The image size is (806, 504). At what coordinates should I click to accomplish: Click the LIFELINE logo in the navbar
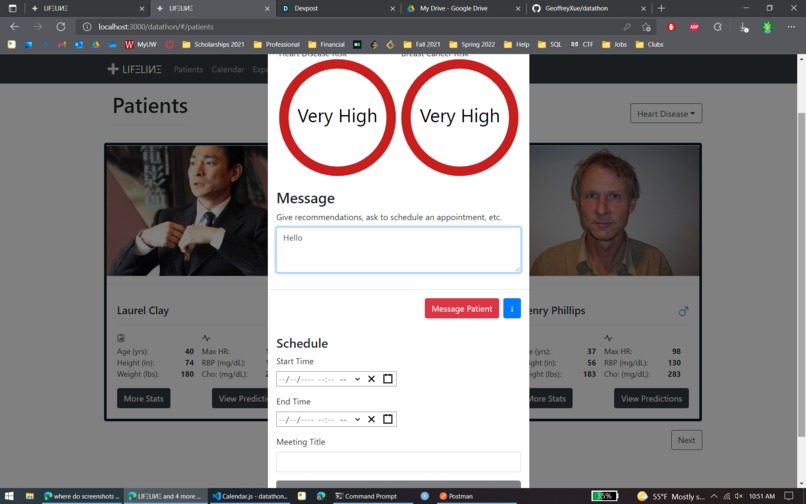pos(134,69)
